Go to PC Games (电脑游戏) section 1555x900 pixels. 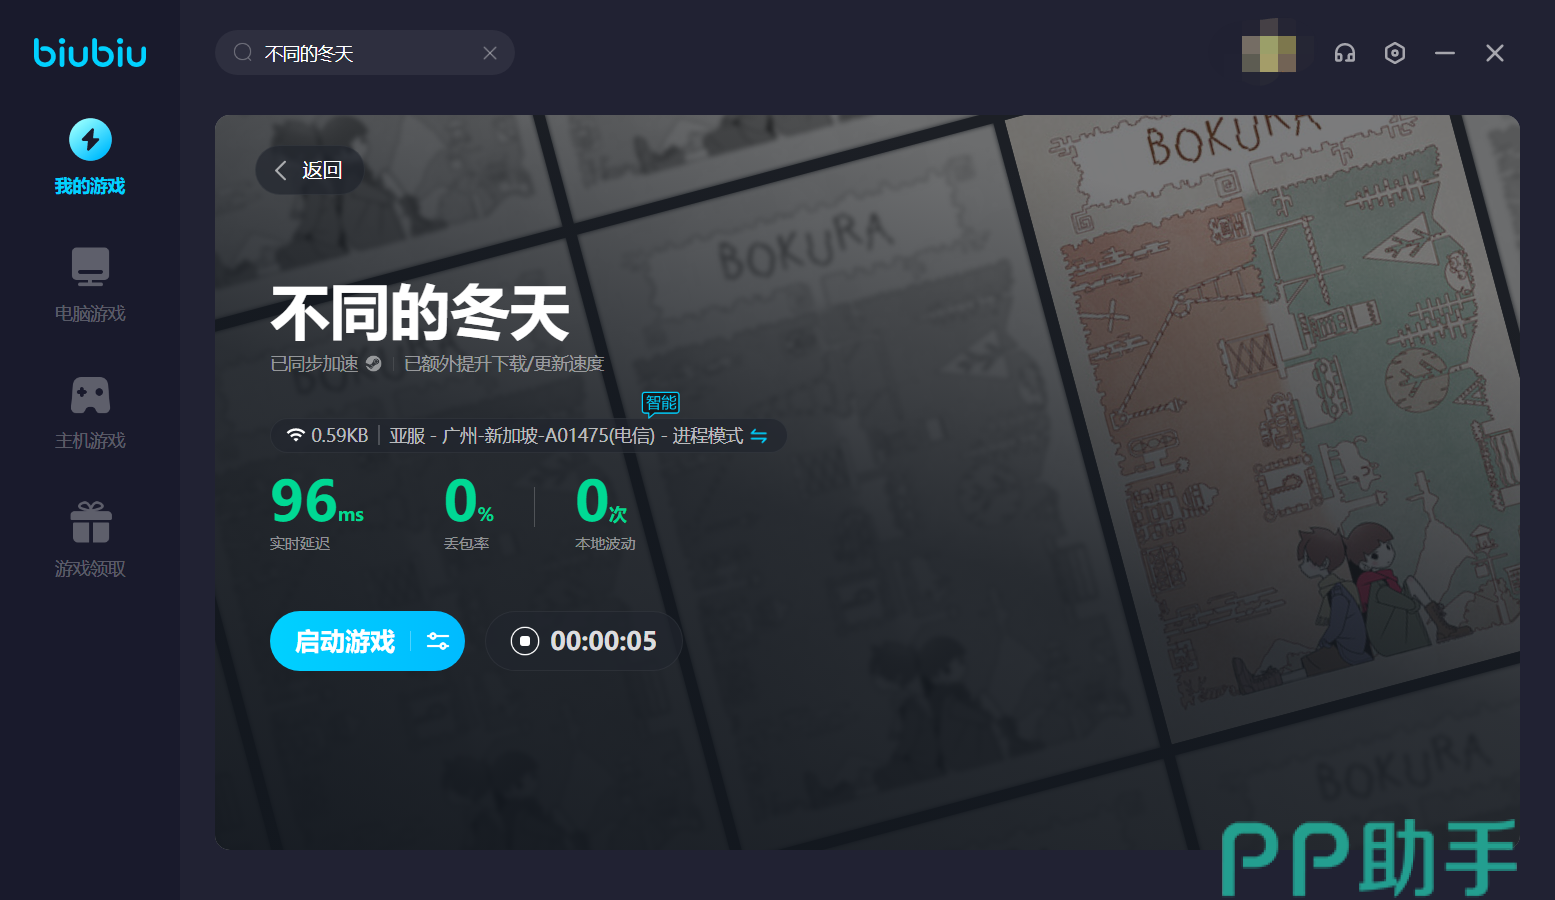click(90, 267)
